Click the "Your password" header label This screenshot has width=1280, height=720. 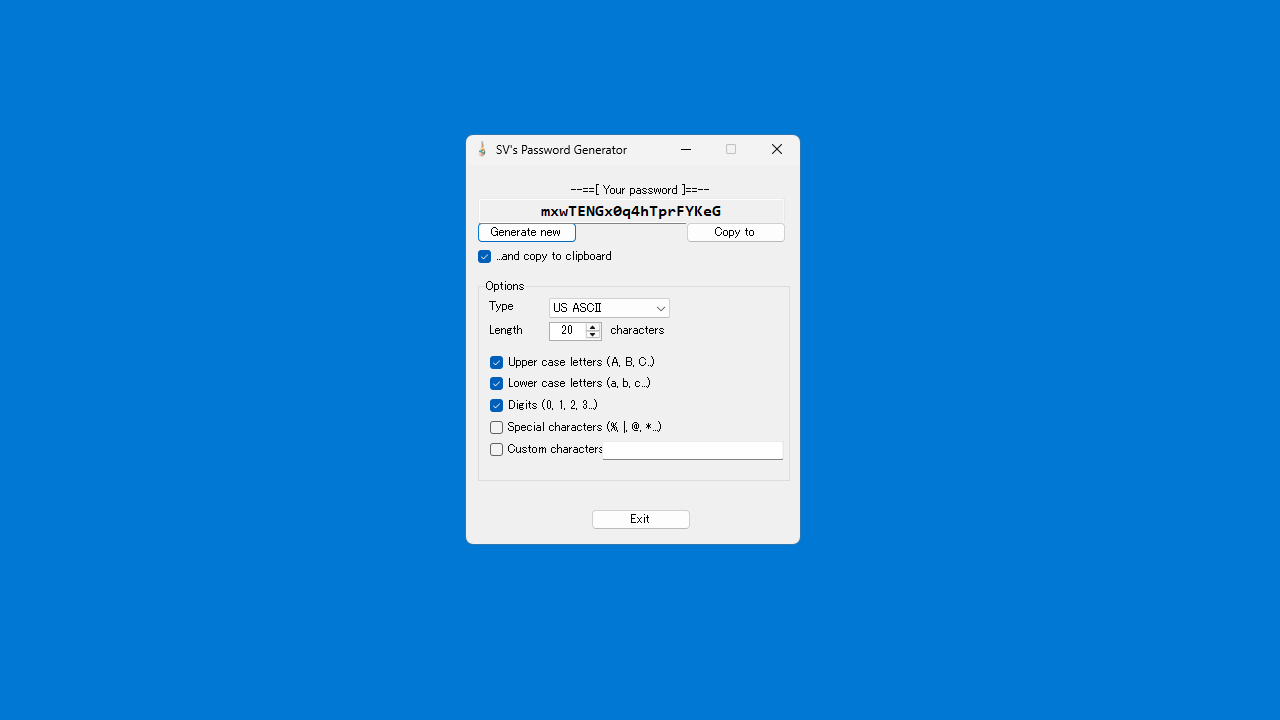pos(640,189)
